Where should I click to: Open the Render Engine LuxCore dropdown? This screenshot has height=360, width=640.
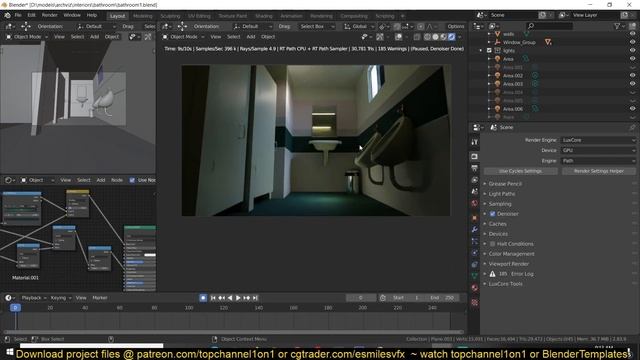tap(598, 140)
